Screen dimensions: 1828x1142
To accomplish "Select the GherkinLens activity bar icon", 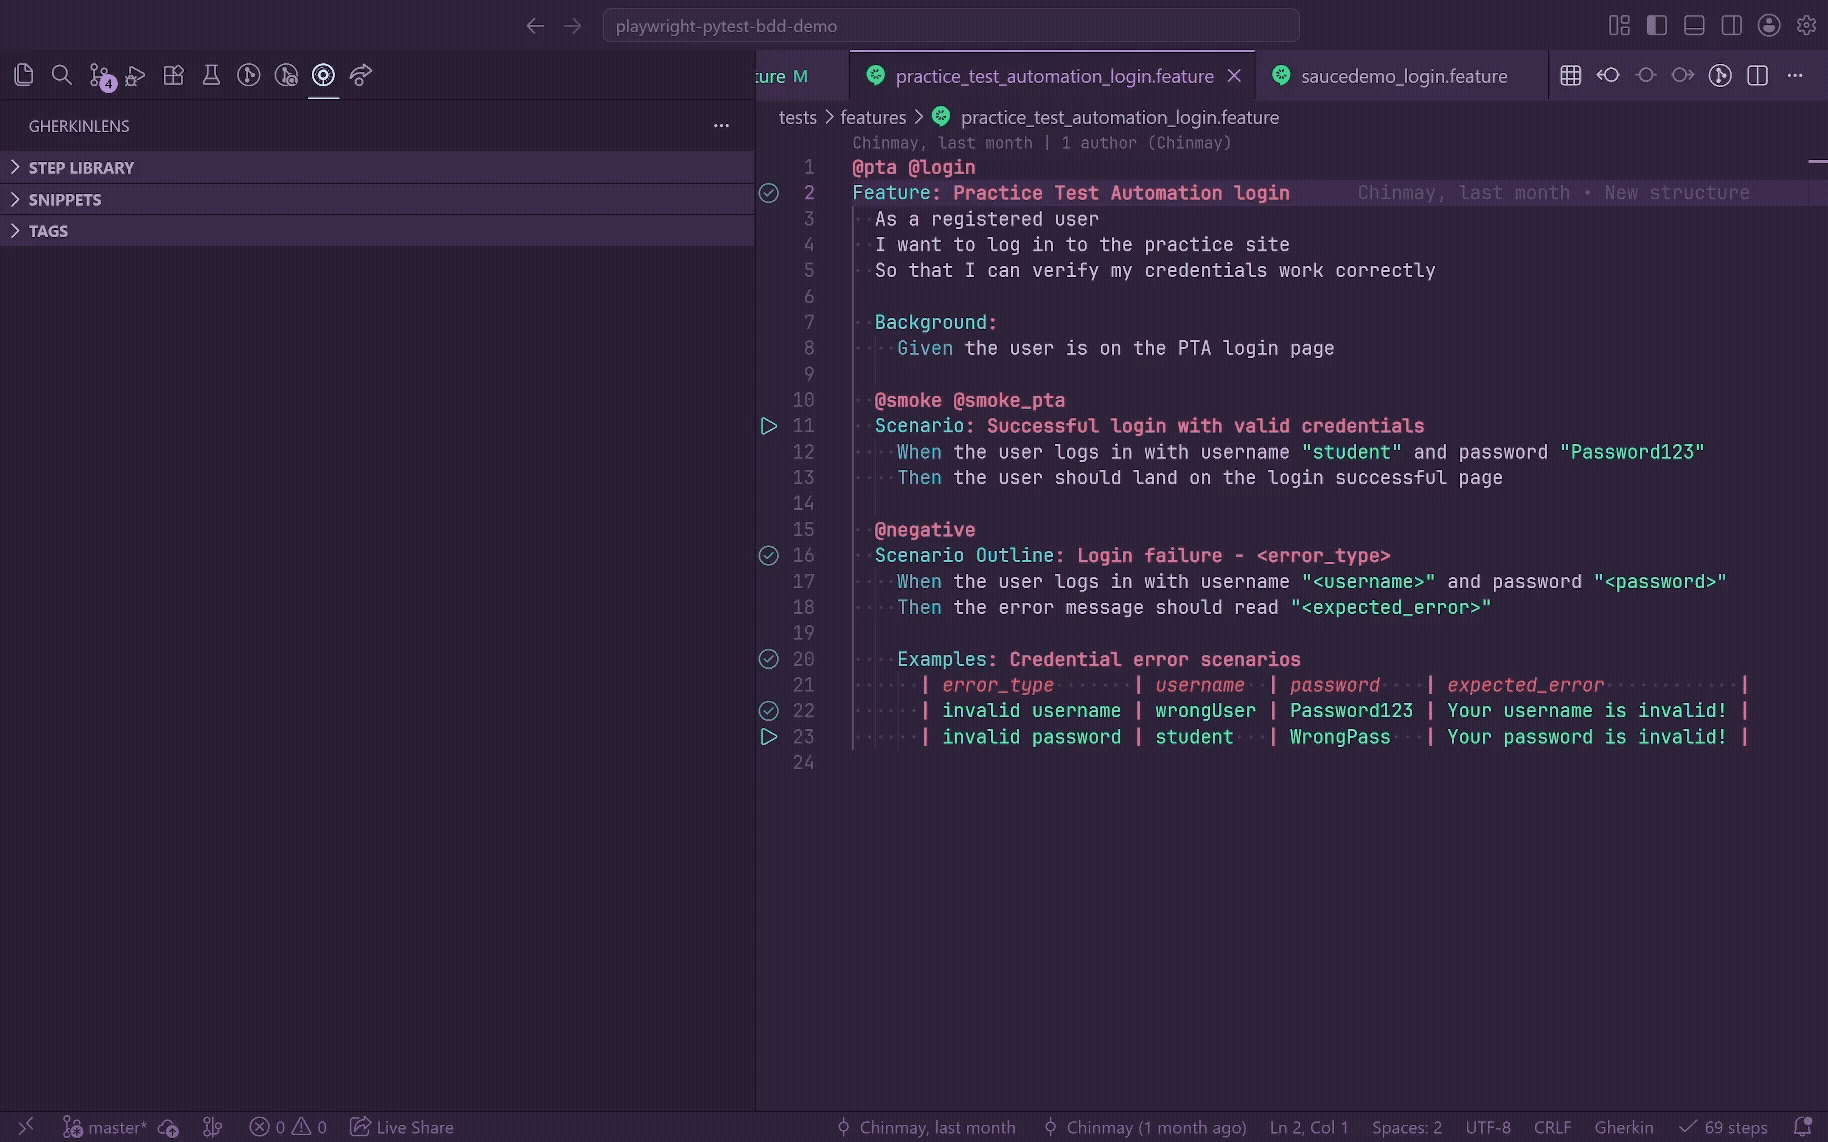I will click(x=323, y=75).
